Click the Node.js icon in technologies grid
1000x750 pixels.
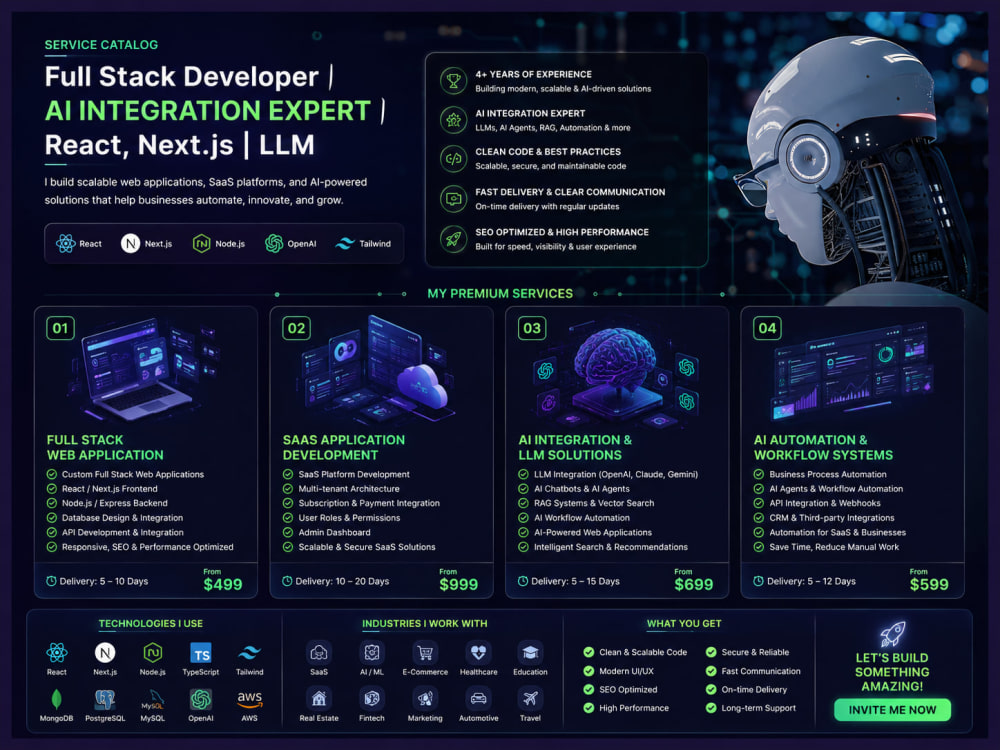tap(153, 652)
